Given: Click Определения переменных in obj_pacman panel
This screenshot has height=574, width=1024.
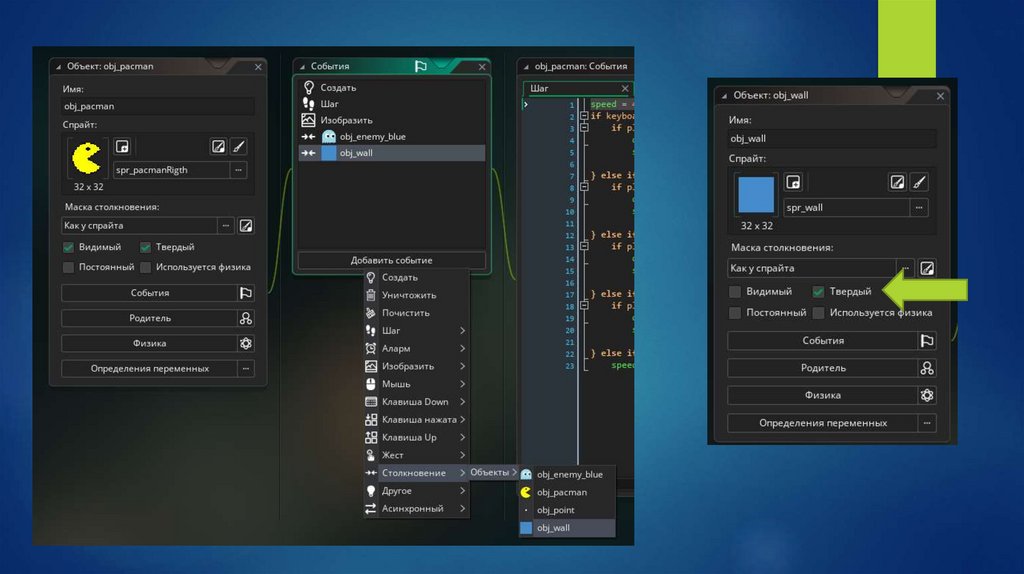Looking at the screenshot, I should click(x=150, y=368).
